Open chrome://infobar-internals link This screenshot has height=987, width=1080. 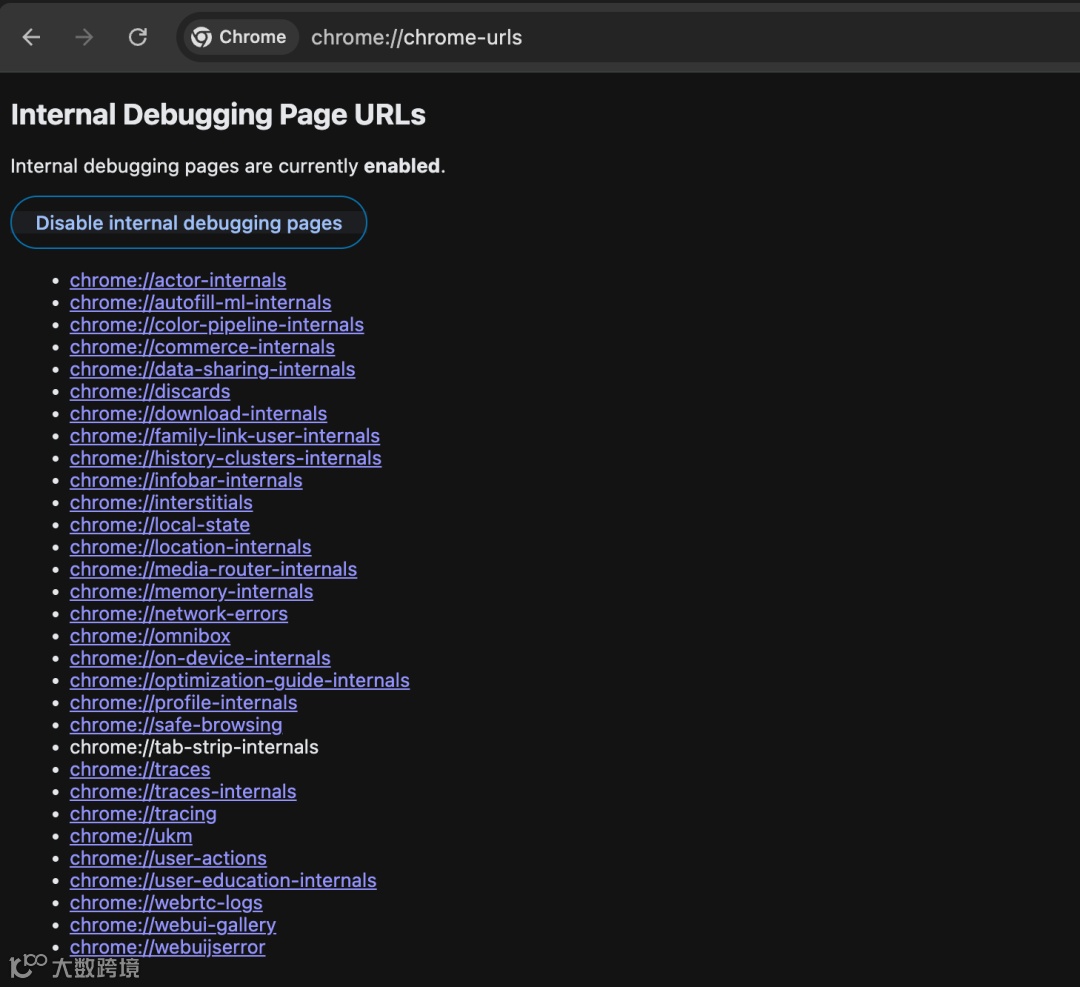pyautogui.click(x=186, y=480)
